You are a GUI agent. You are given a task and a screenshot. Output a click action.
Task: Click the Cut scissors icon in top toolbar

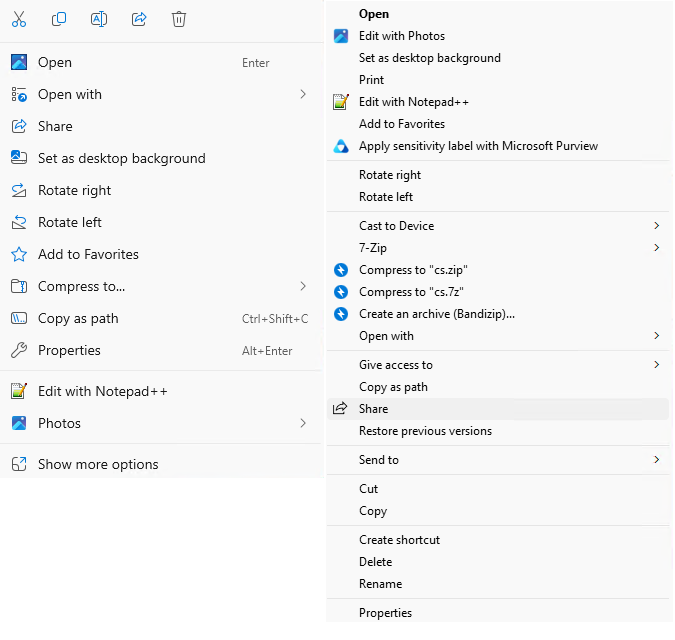pyautogui.click(x=19, y=19)
